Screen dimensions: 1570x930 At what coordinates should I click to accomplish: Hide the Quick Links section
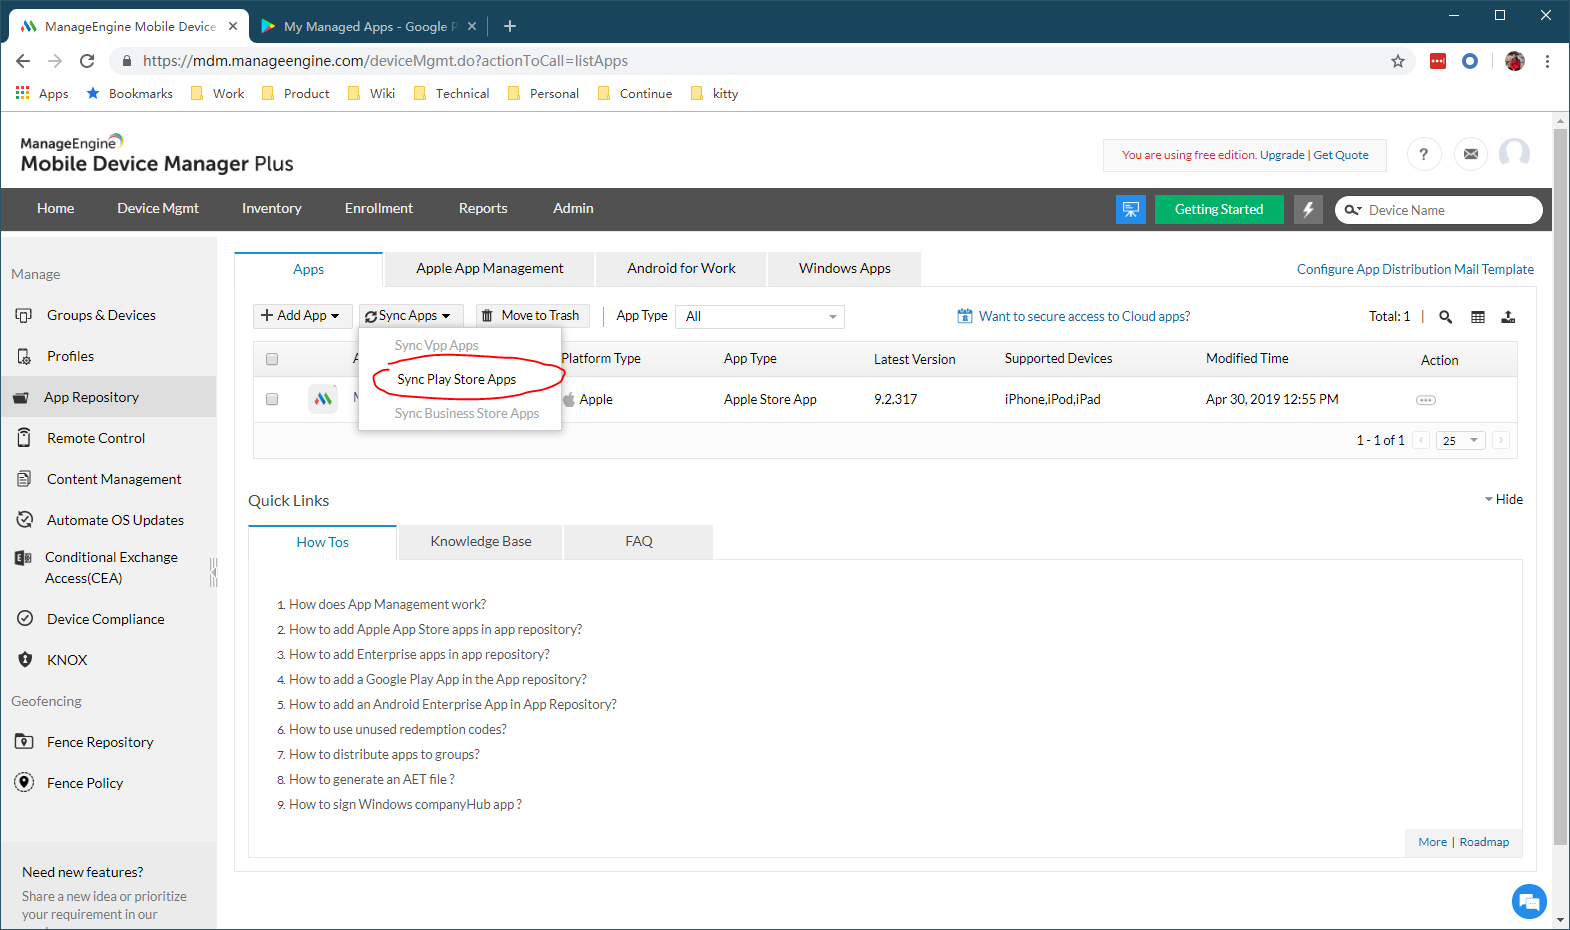[x=1504, y=499]
